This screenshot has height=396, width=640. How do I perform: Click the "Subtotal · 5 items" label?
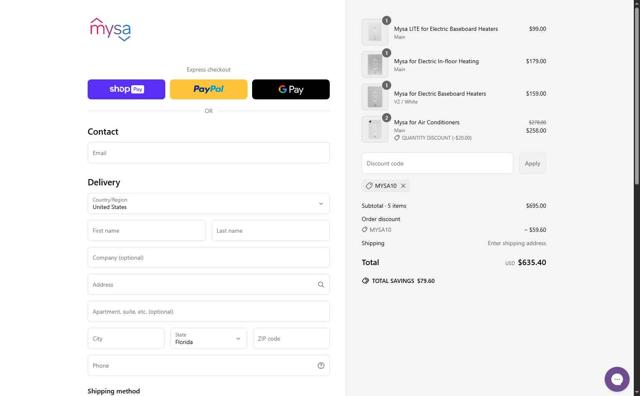tap(384, 206)
